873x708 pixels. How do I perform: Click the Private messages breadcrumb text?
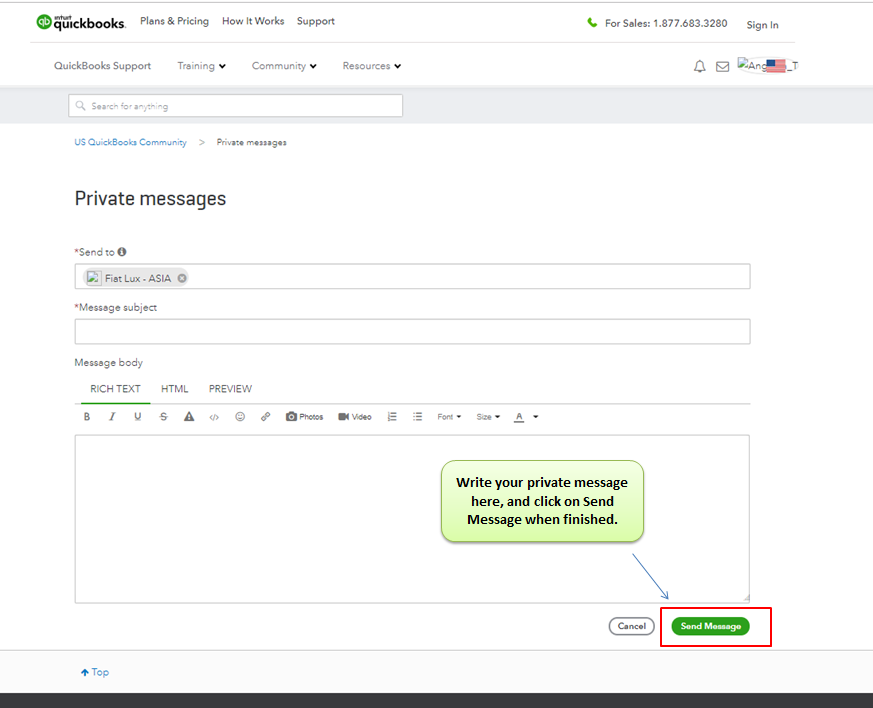coord(252,142)
